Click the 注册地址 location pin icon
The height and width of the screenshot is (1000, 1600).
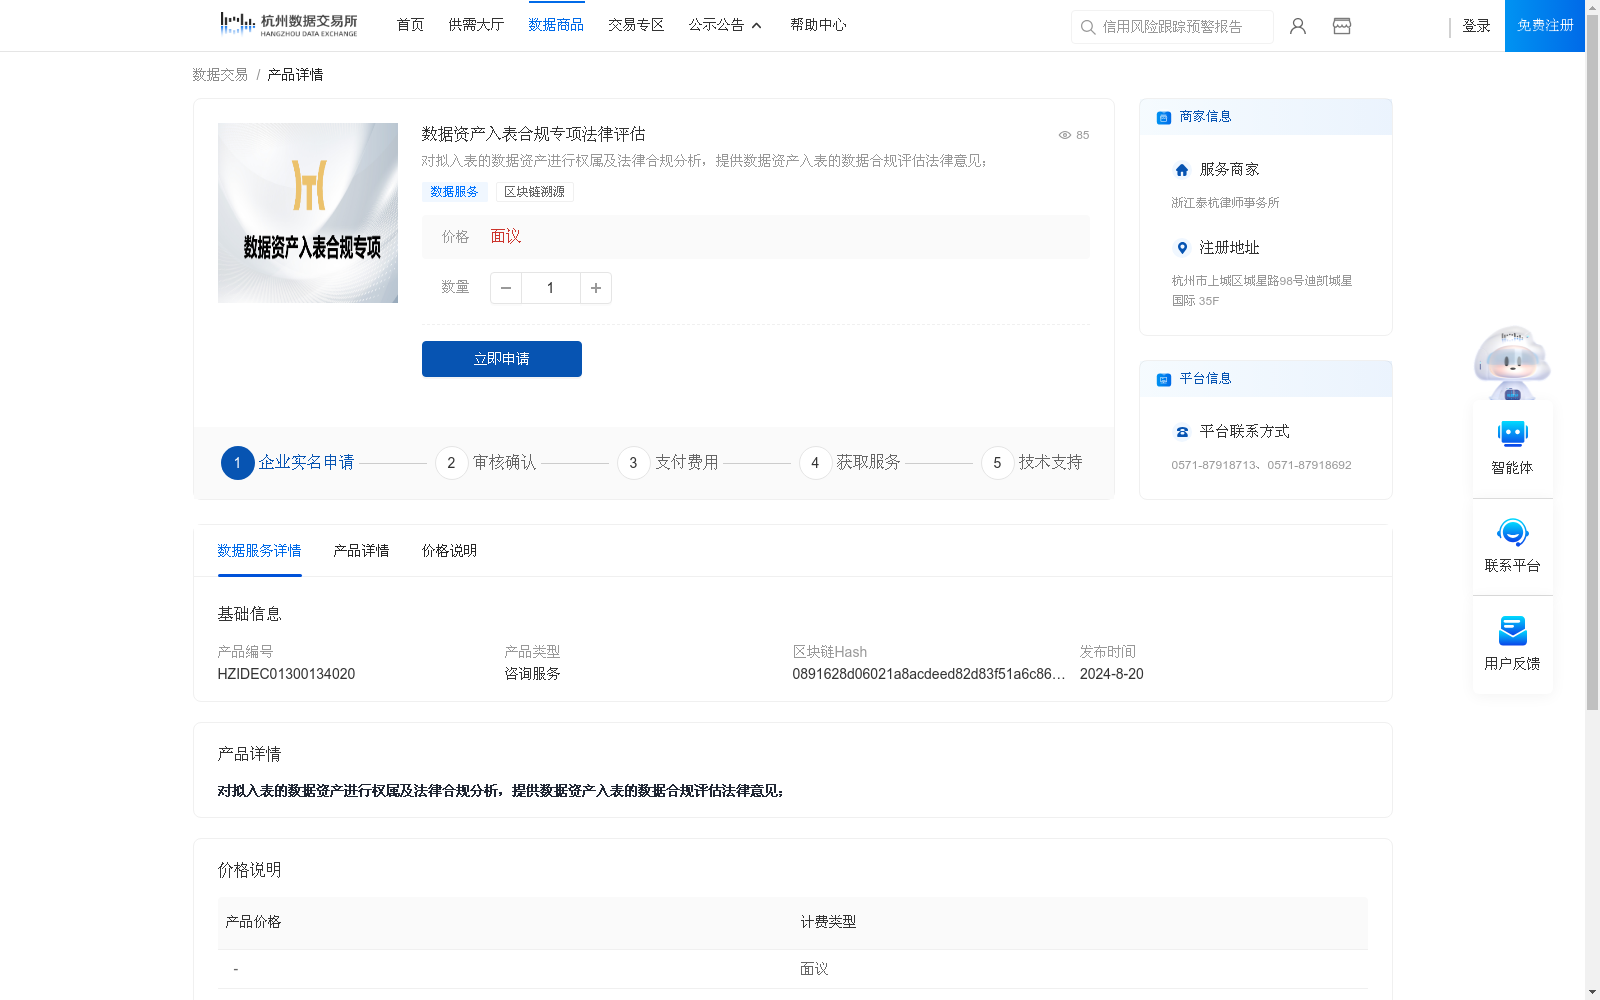(1182, 248)
